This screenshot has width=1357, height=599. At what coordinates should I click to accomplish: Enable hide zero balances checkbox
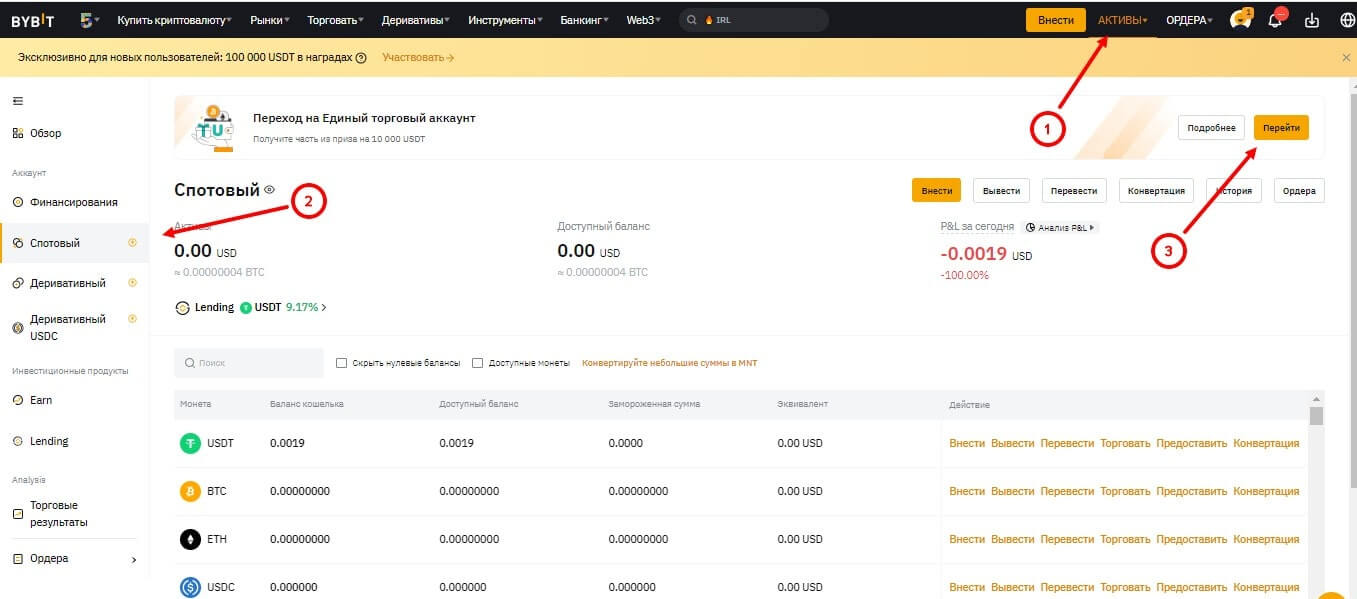[x=342, y=363]
